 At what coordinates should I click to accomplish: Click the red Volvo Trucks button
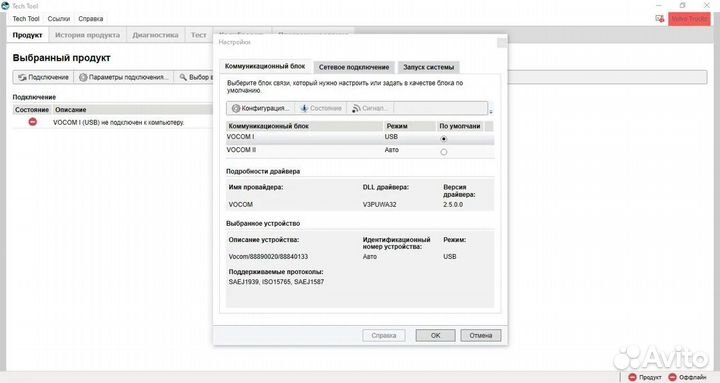pyautogui.click(x=689, y=19)
